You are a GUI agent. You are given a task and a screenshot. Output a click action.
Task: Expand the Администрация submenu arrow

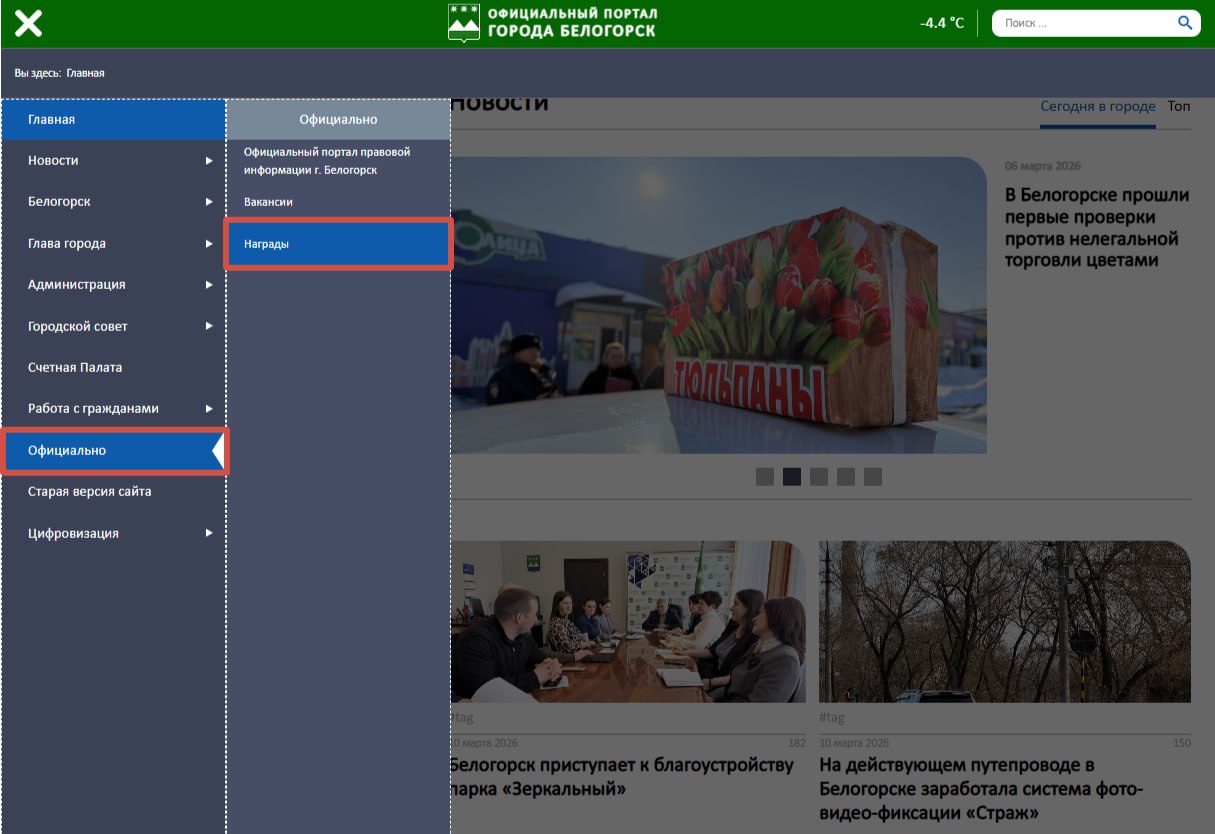pos(209,285)
